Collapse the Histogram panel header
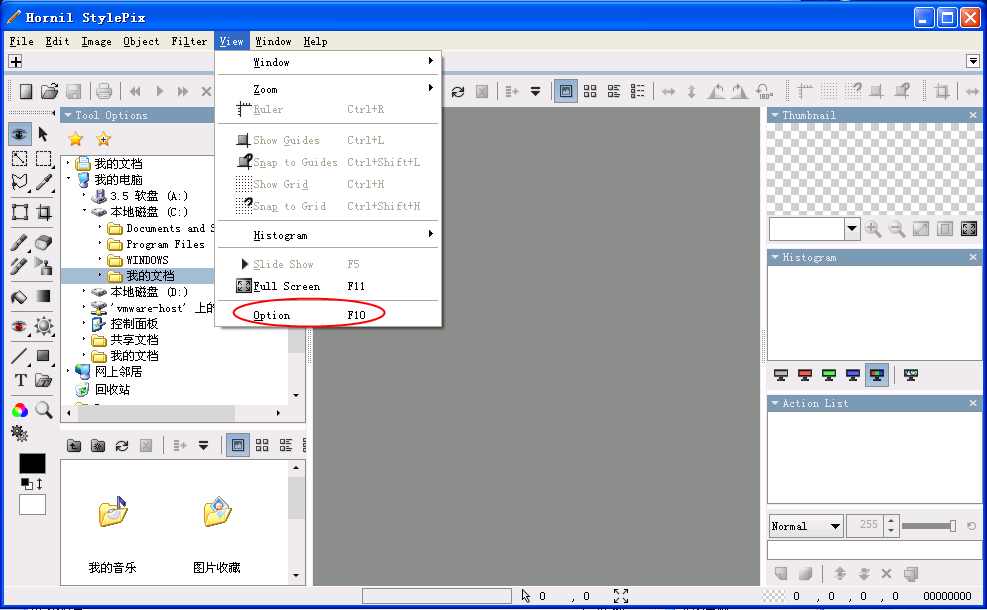Screen dimensions: 987x610 (x=776, y=257)
